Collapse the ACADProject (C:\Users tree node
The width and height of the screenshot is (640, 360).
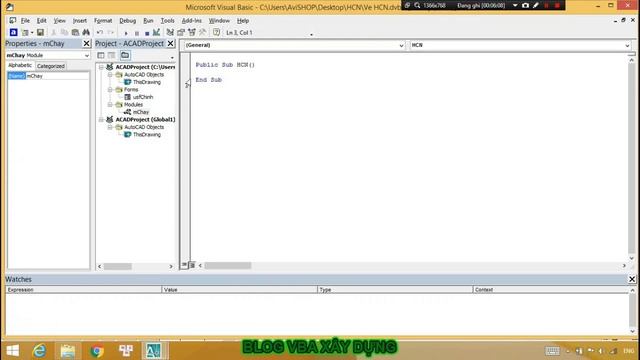click(x=101, y=67)
